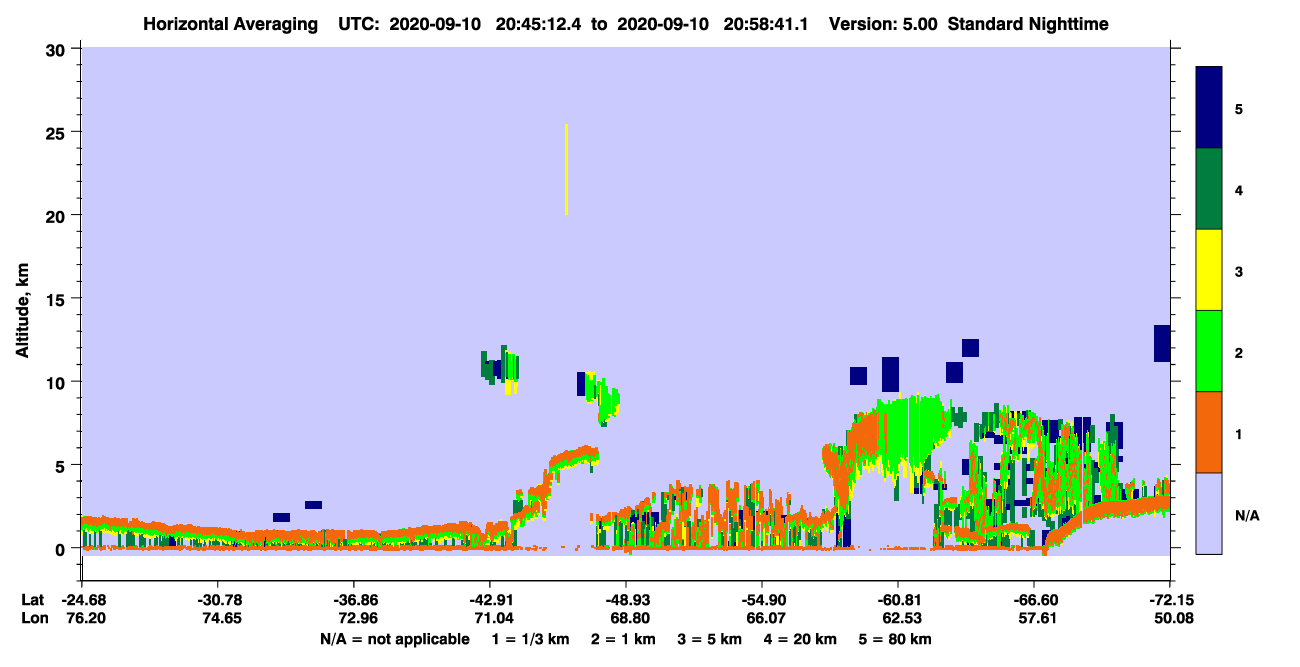Click the latitude value -36.86

(x=354, y=600)
